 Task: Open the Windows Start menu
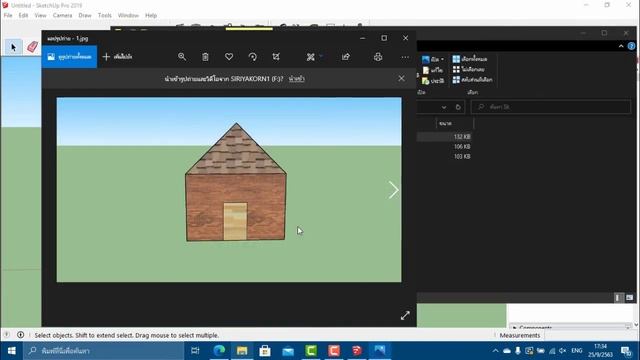[x=11, y=351]
